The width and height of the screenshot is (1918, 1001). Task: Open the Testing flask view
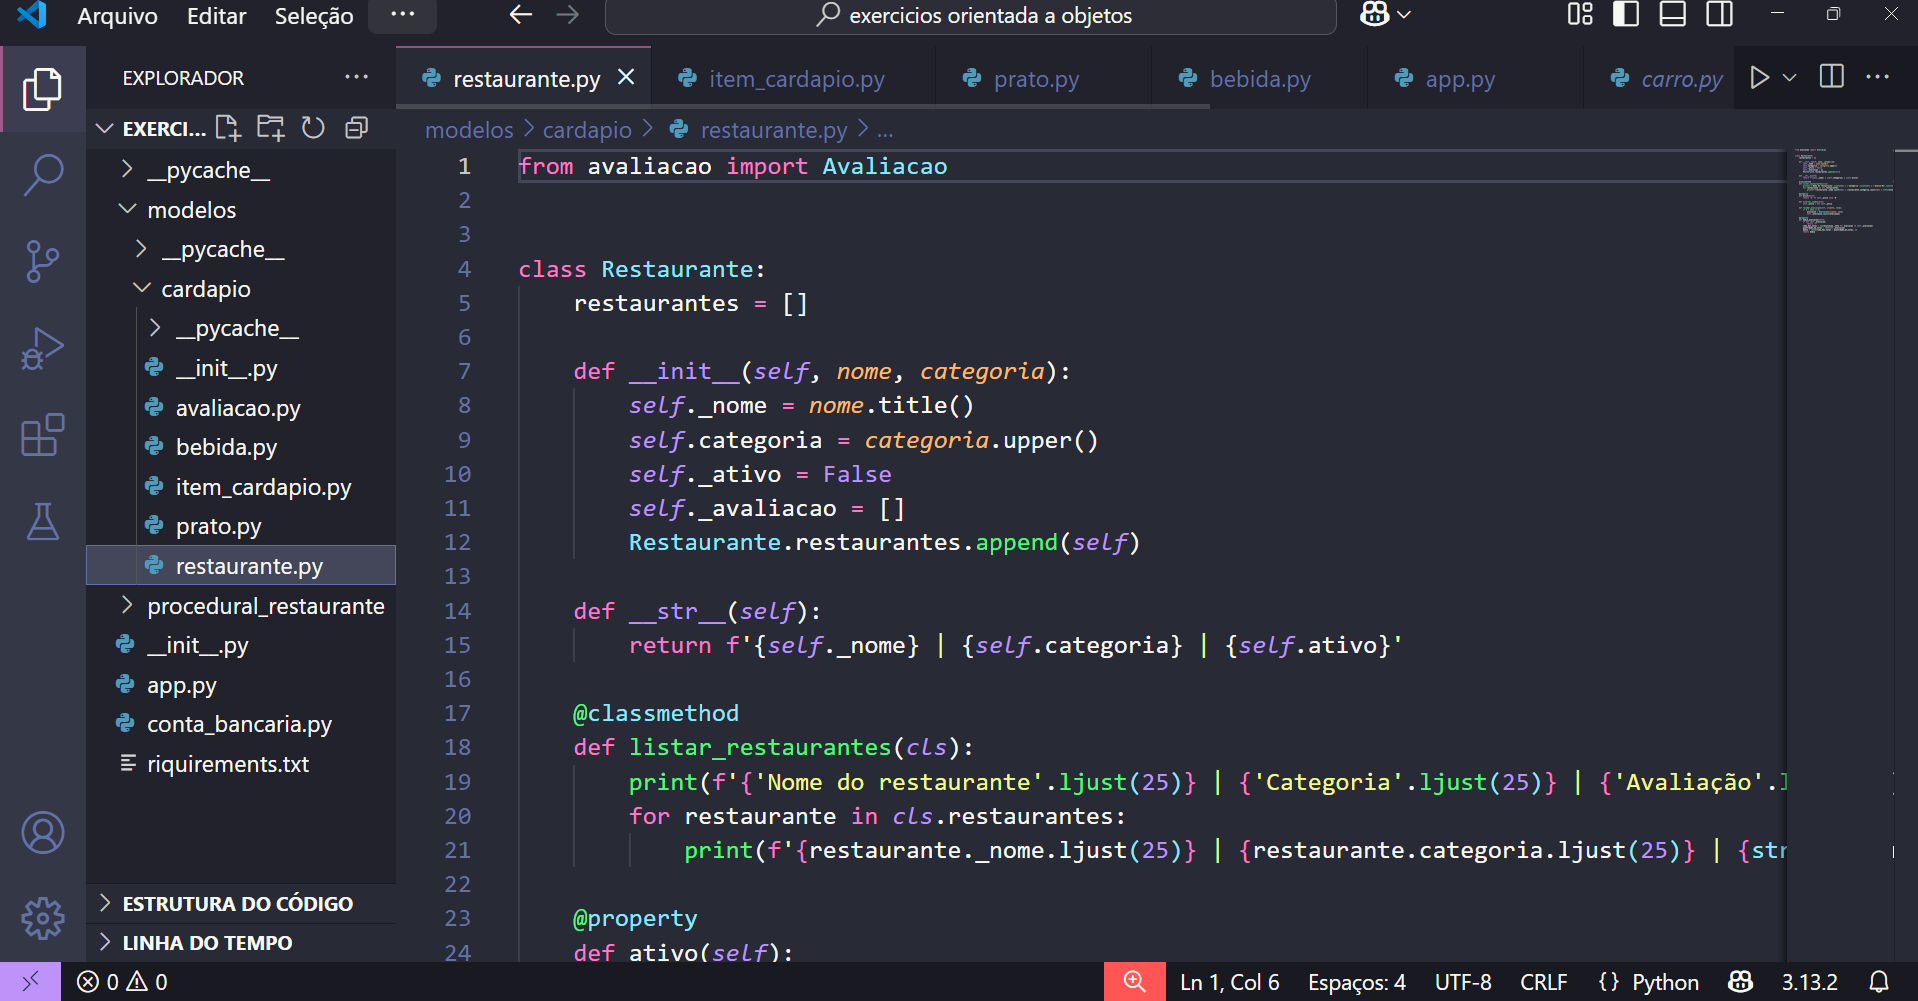pyautogui.click(x=42, y=521)
